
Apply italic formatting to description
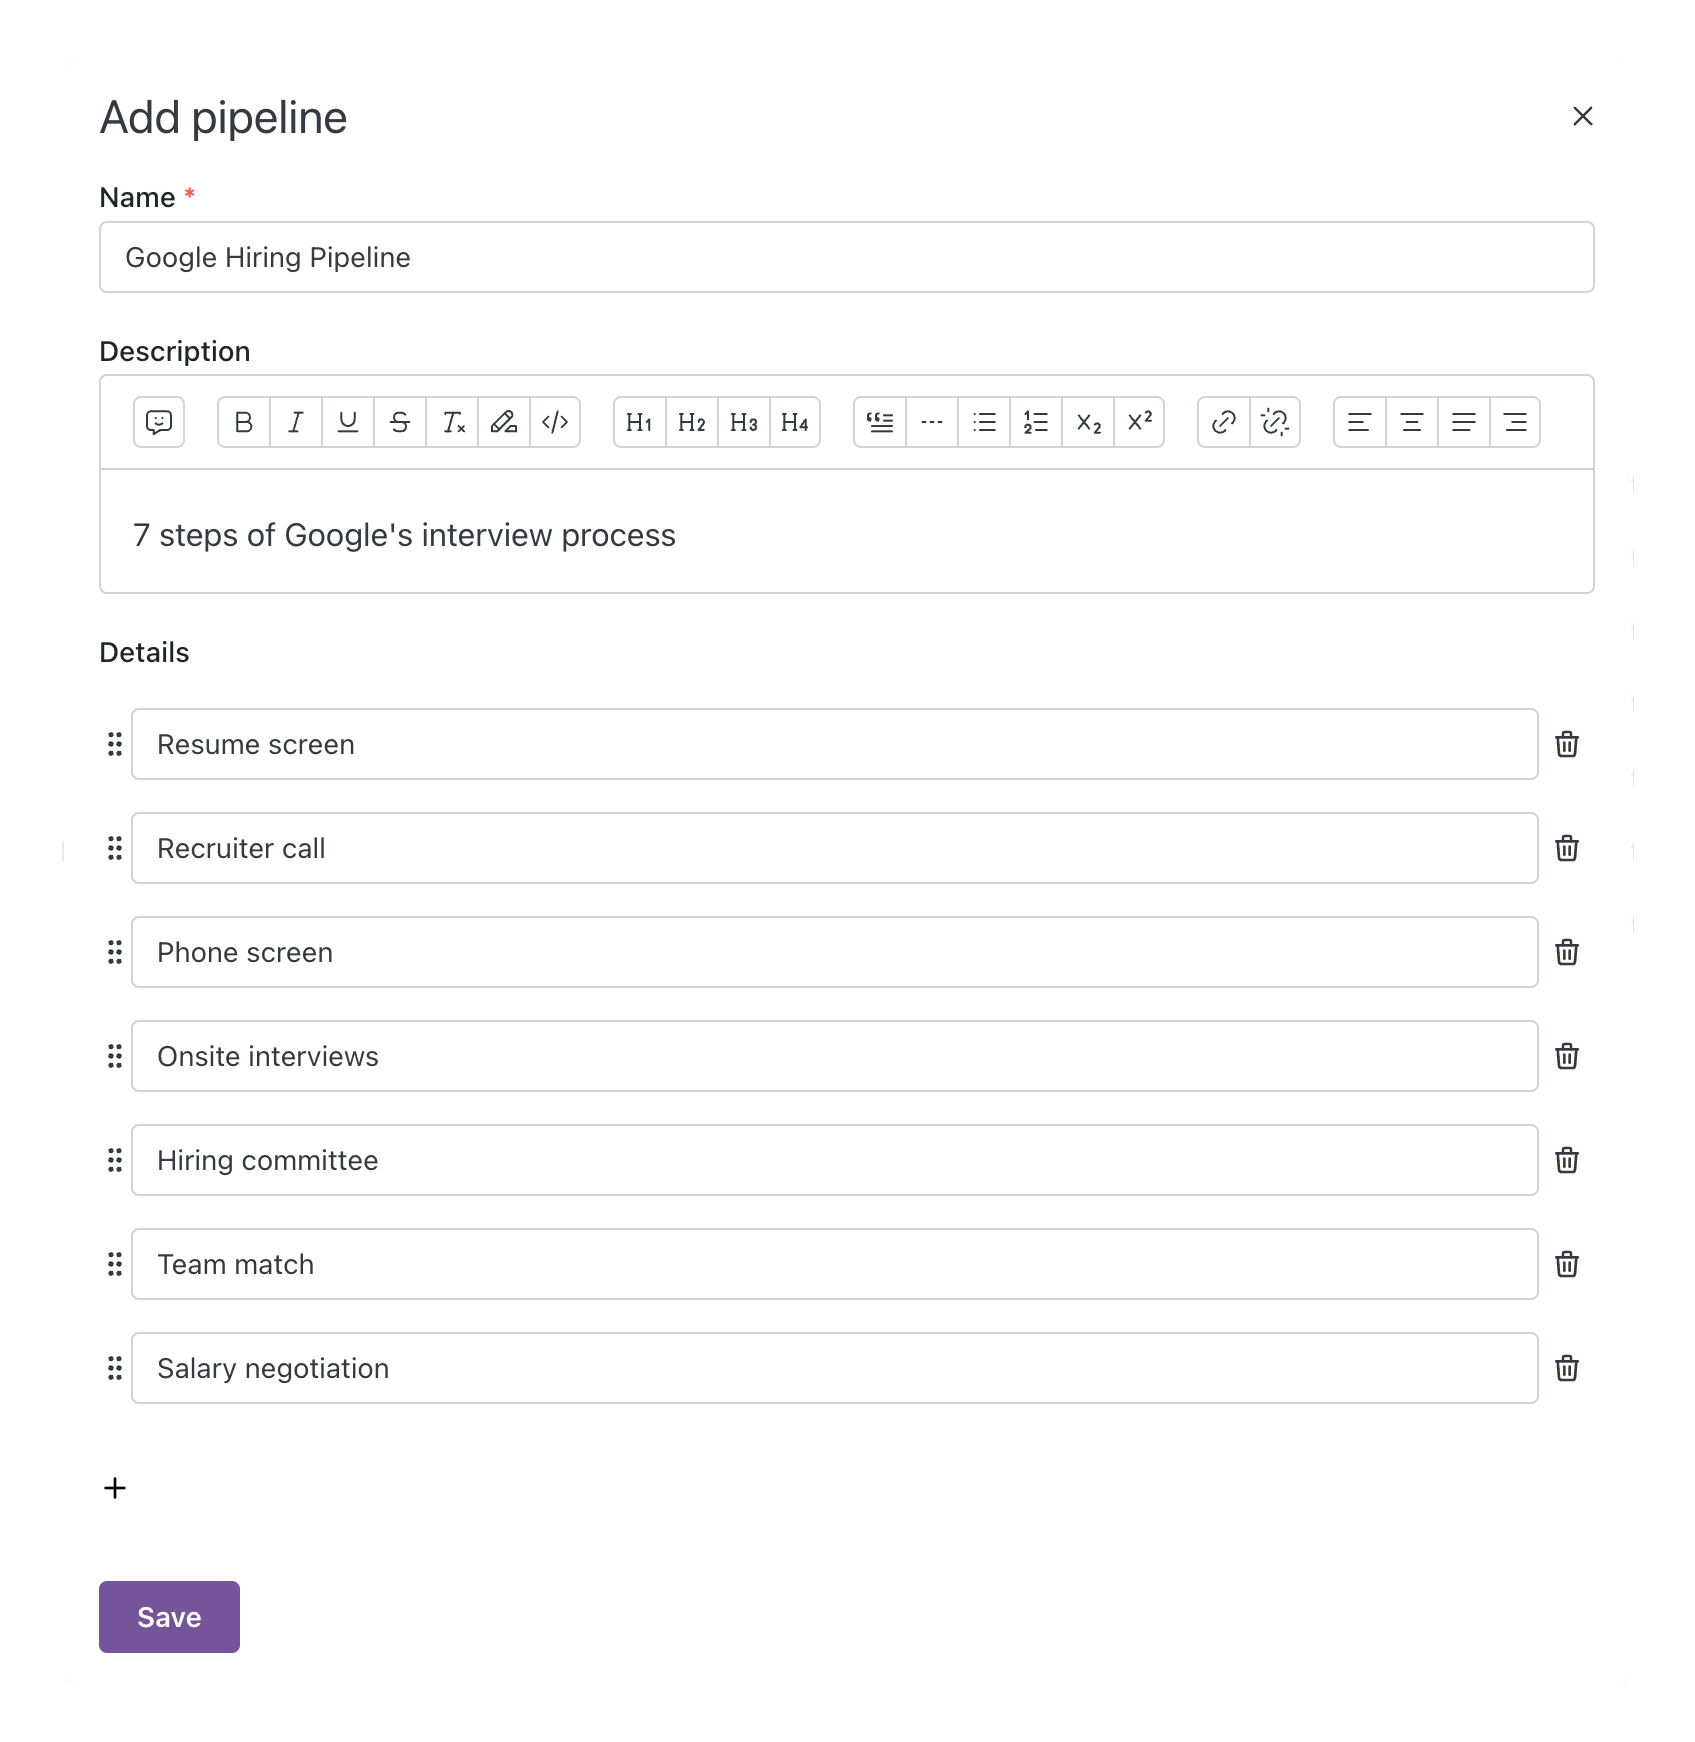[x=296, y=422]
